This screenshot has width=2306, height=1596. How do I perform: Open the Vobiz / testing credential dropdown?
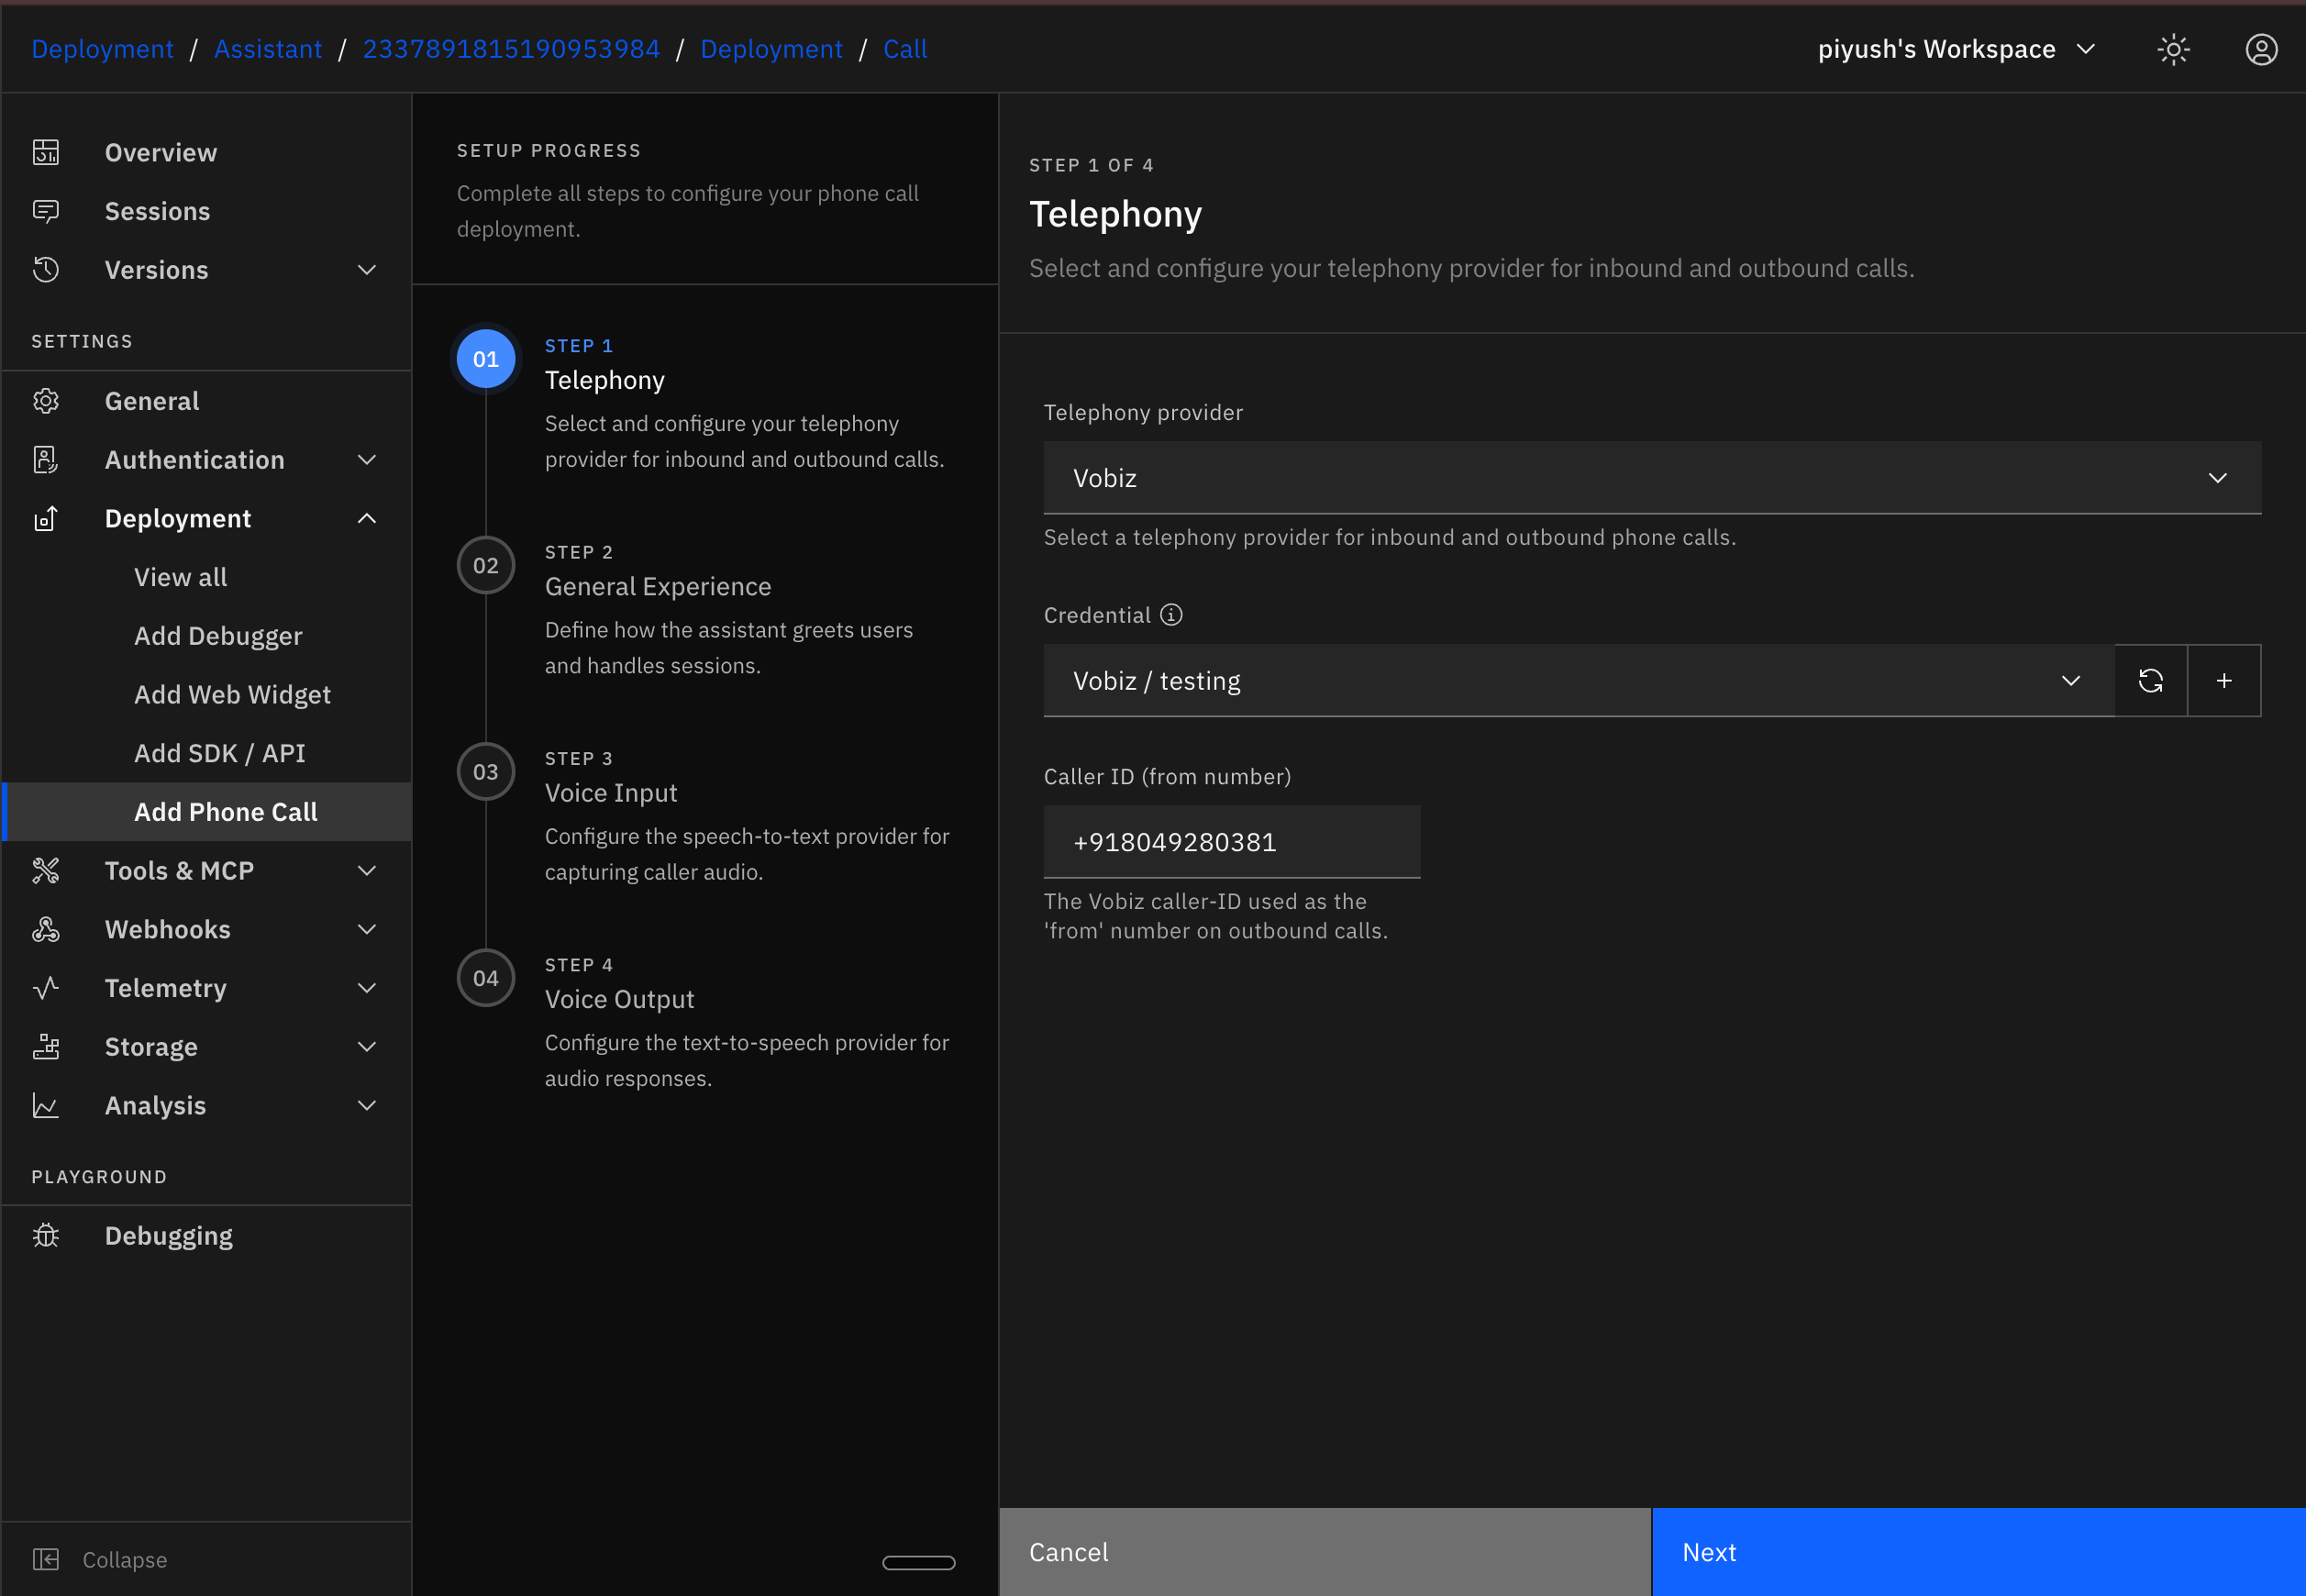point(1579,681)
